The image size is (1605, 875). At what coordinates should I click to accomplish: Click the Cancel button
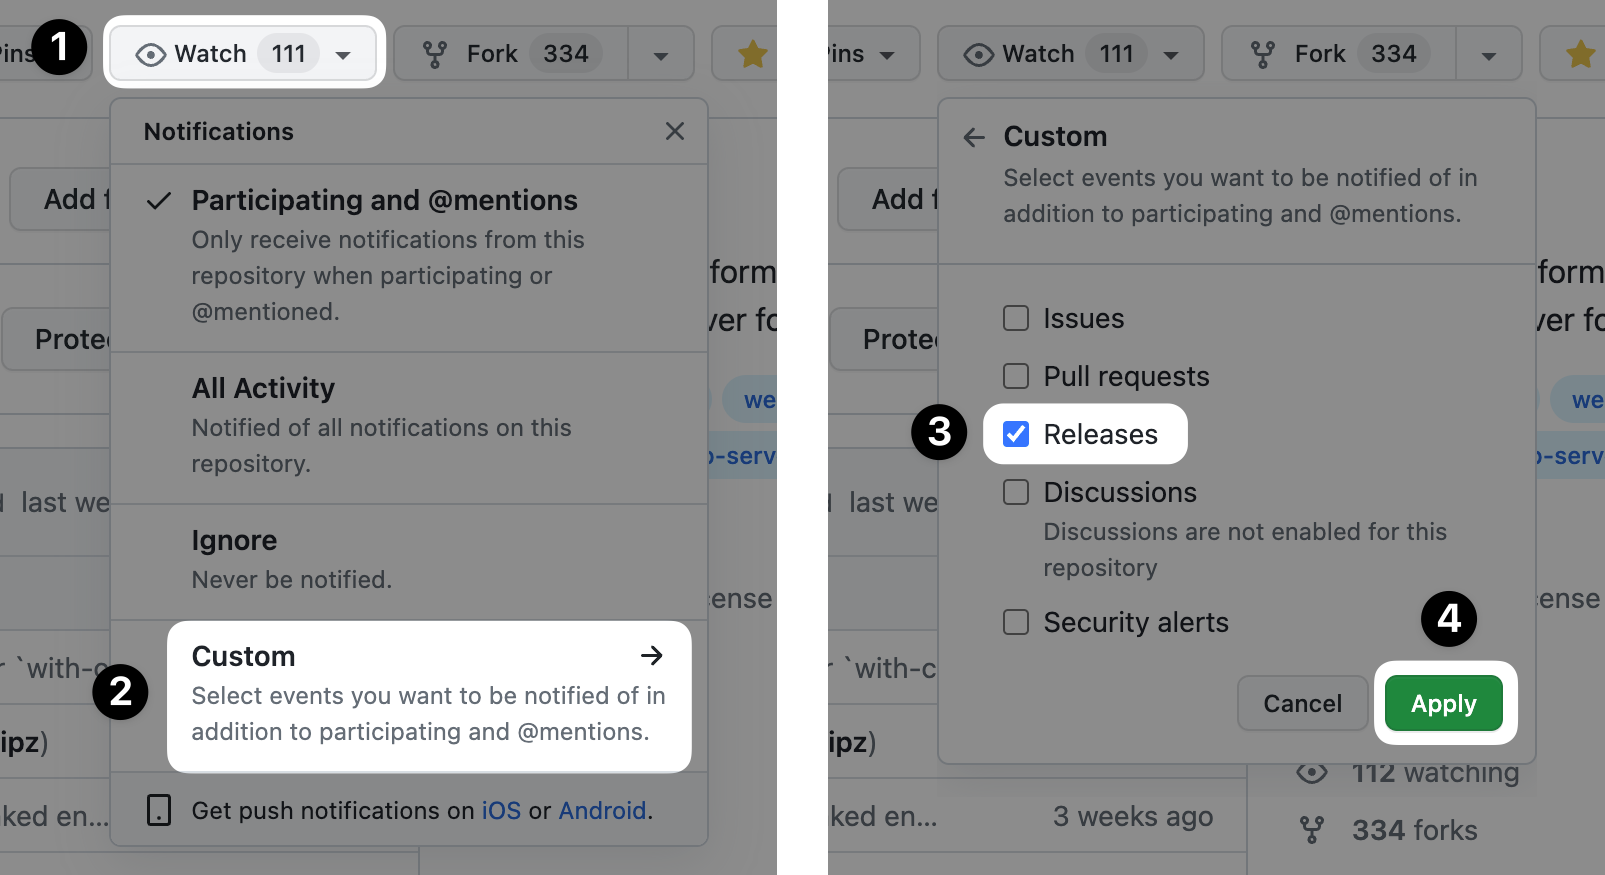pyautogui.click(x=1302, y=704)
